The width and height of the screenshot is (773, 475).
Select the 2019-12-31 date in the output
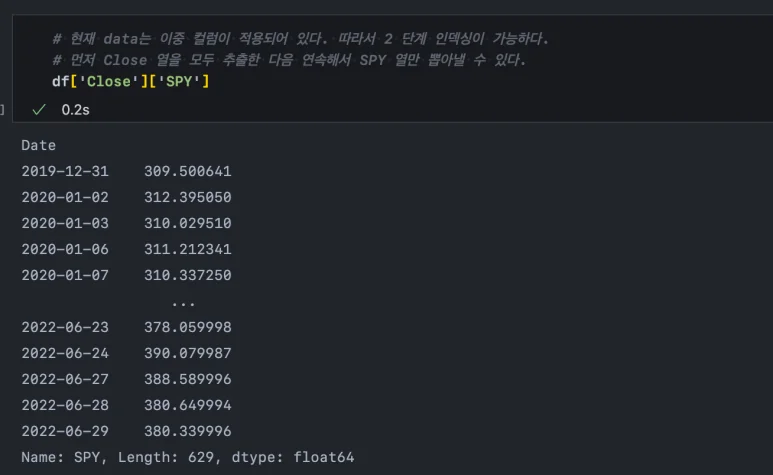pyautogui.click(x=65, y=171)
